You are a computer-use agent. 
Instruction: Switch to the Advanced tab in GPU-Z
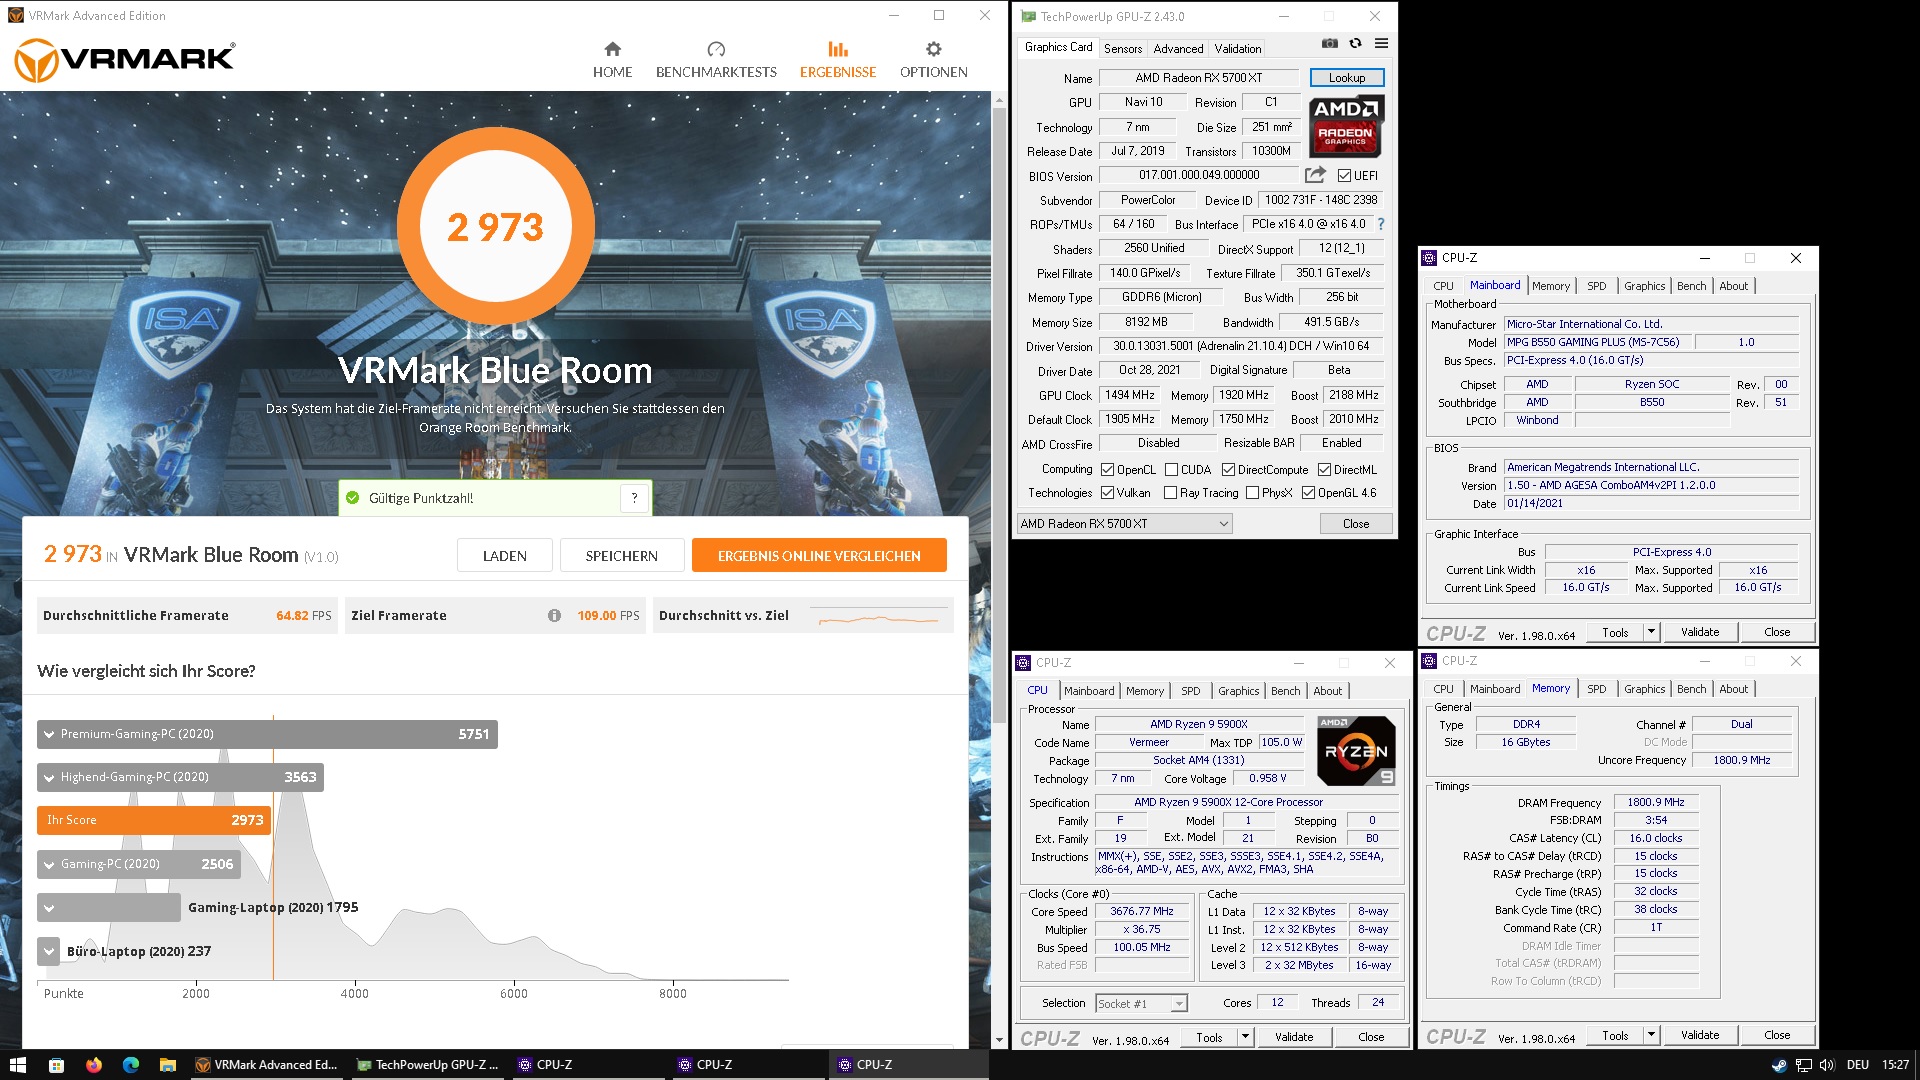pyautogui.click(x=1178, y=49)
